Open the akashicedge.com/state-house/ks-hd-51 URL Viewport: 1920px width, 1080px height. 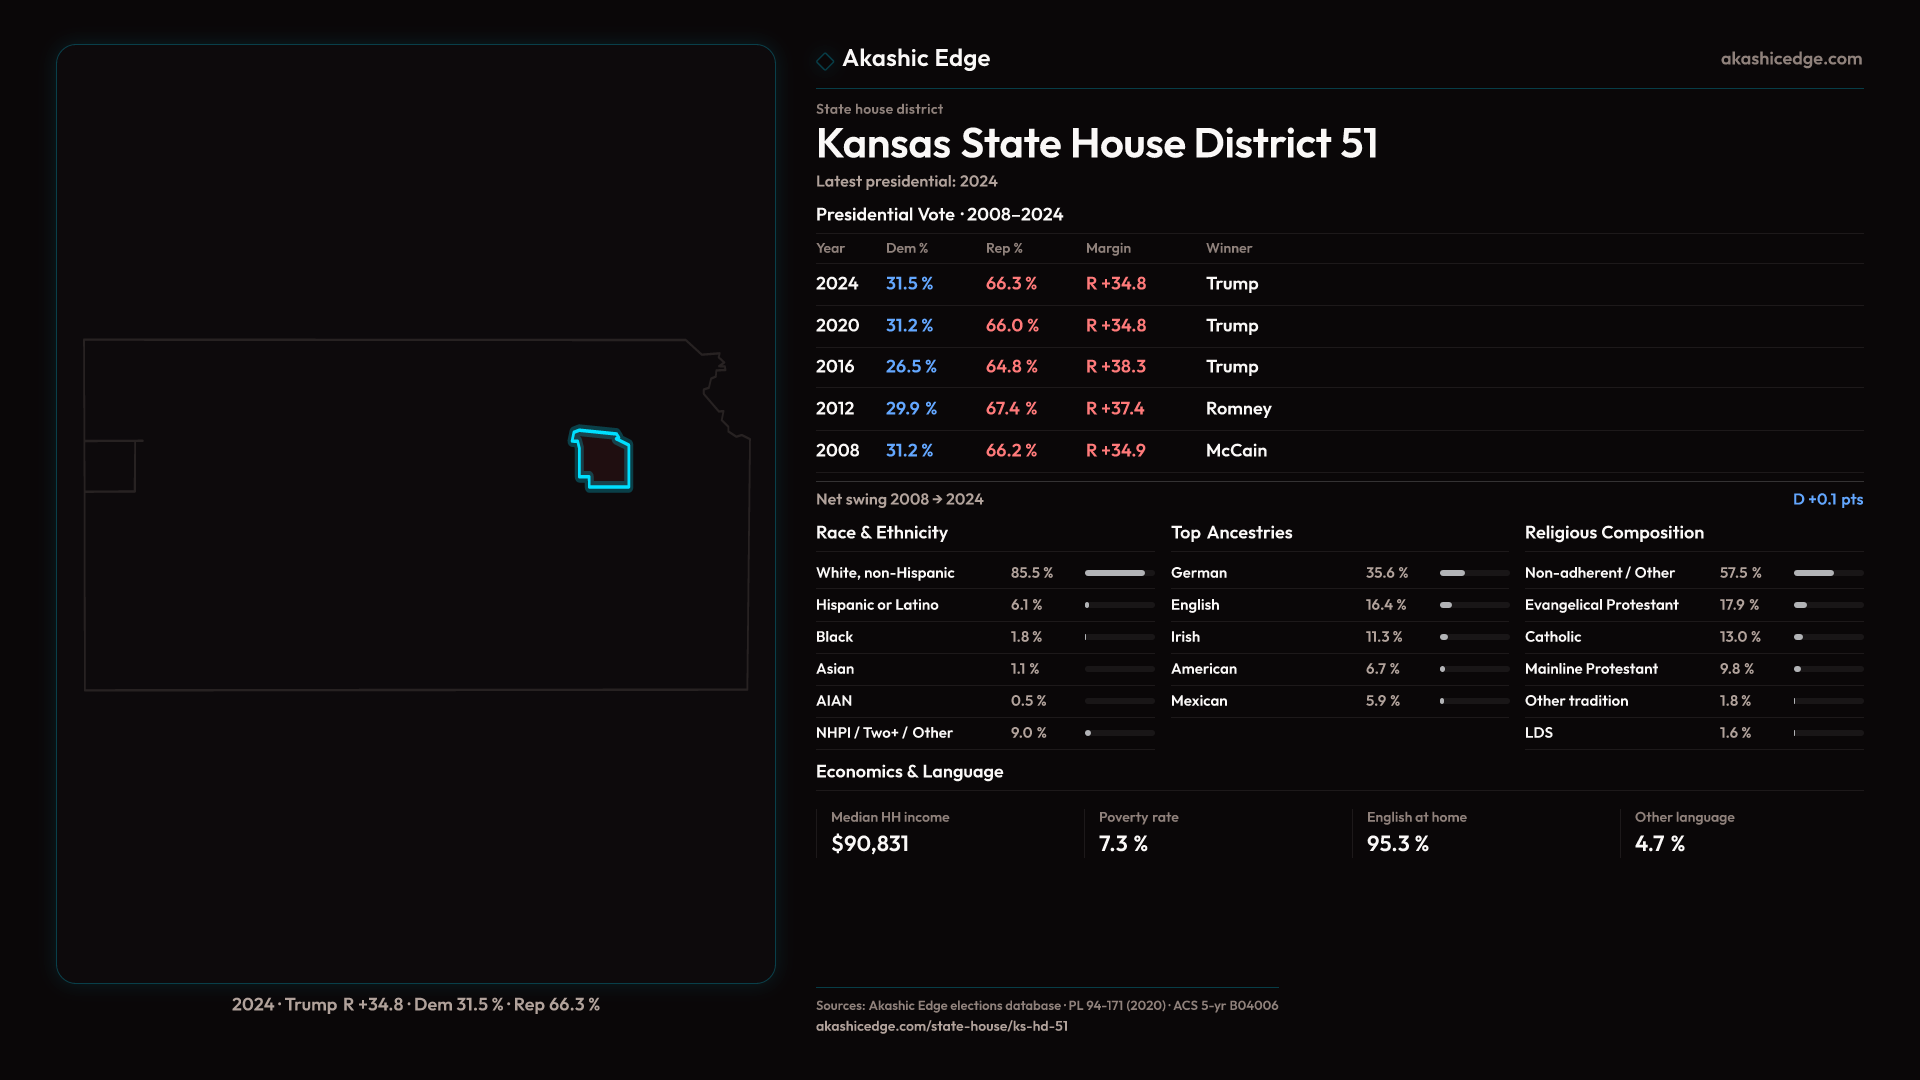click(x=941, y=1026)
